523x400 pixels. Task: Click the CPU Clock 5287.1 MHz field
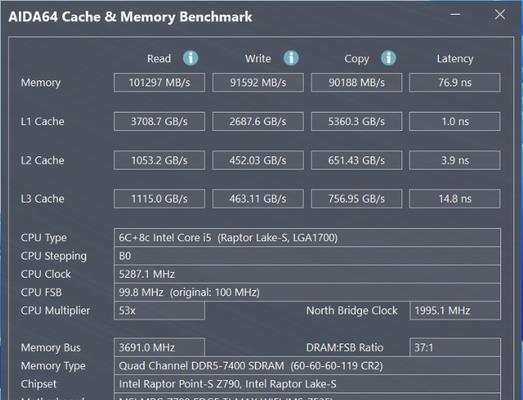[307, 274]
